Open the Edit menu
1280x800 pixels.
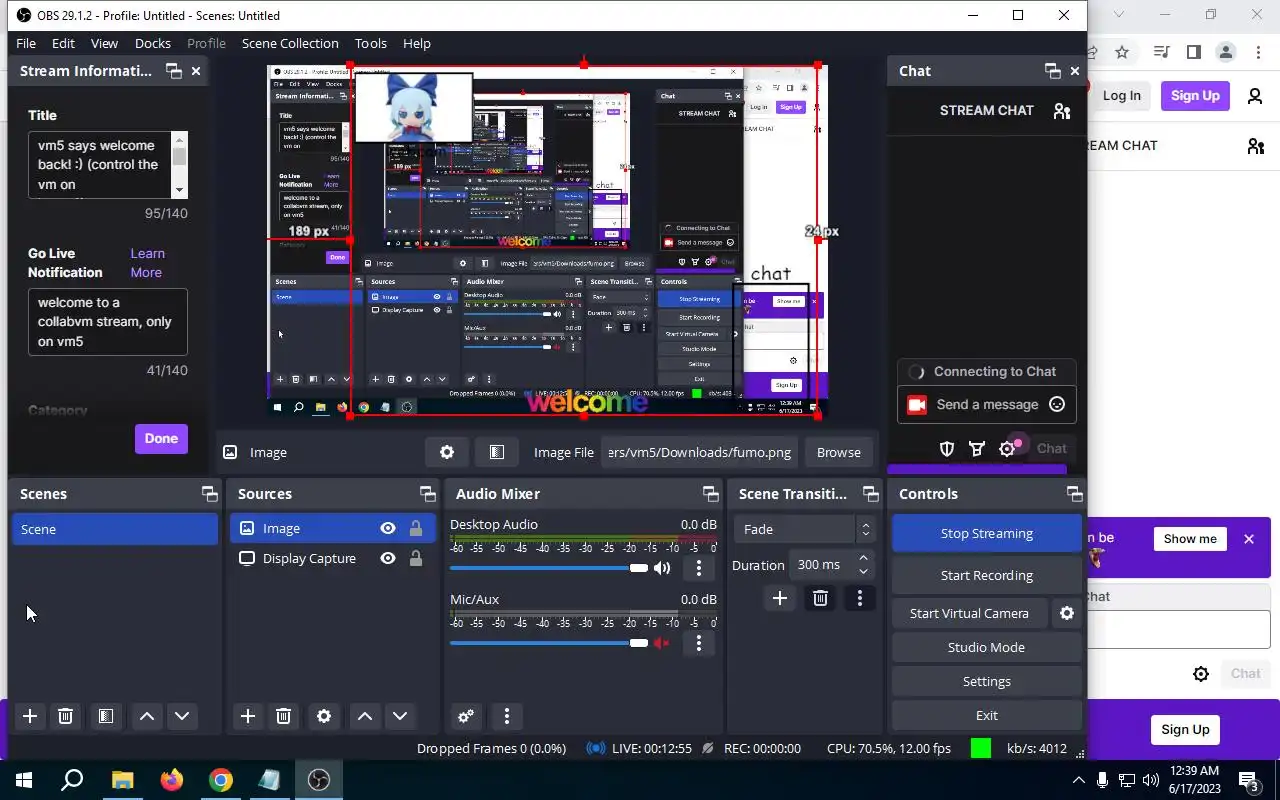63,43
